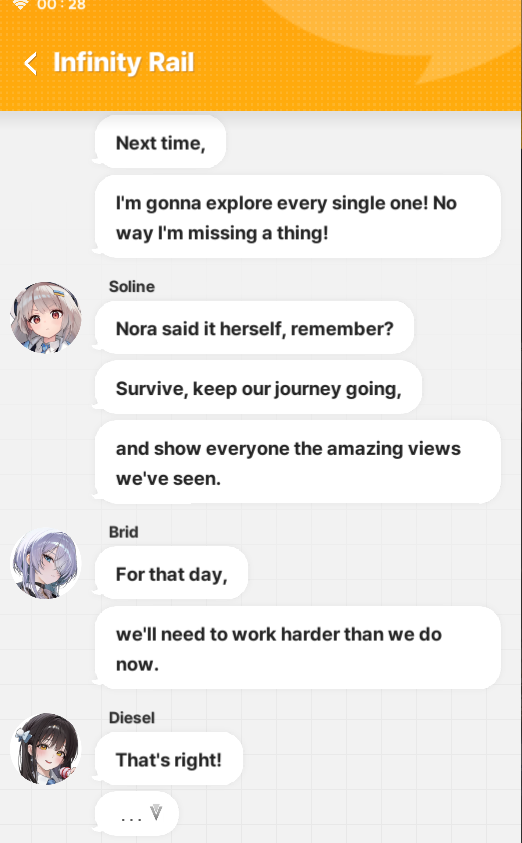Select the 'explore every single one' message
The image size is (522, 843).
coord(298,217)
